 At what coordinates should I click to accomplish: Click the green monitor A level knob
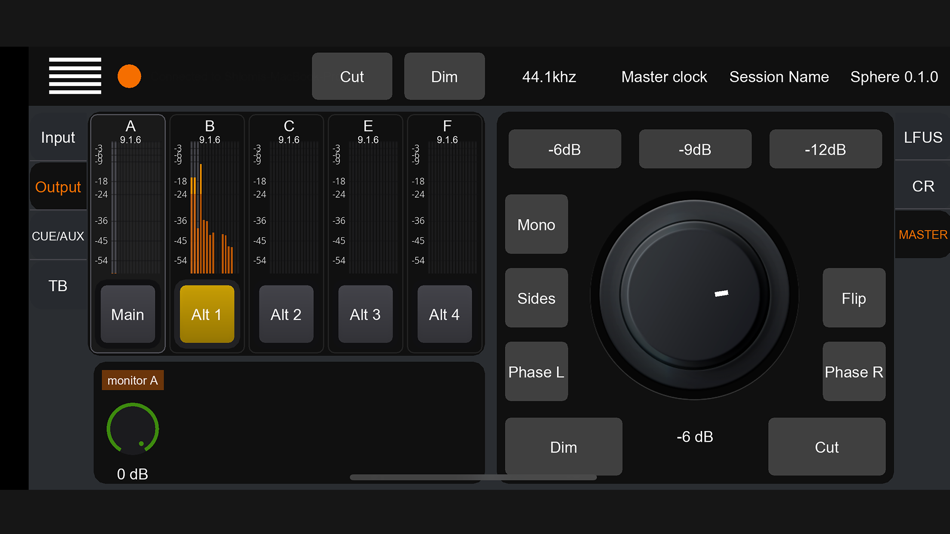tap(133, 429)
